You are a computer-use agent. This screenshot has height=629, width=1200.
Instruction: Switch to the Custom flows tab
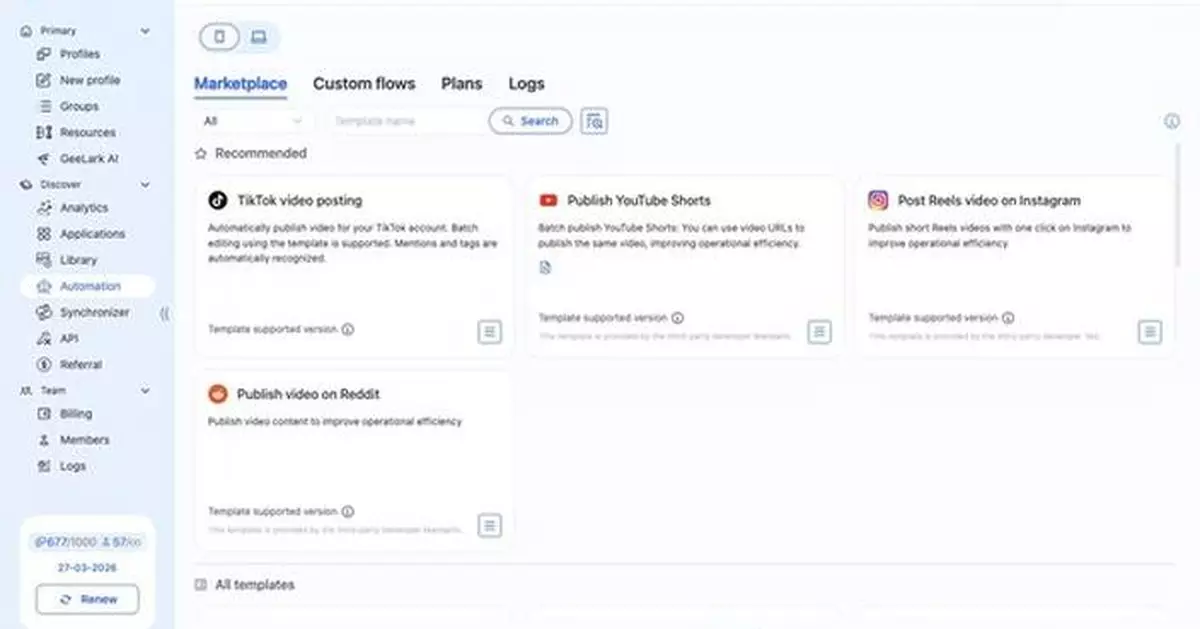point(364,84)
